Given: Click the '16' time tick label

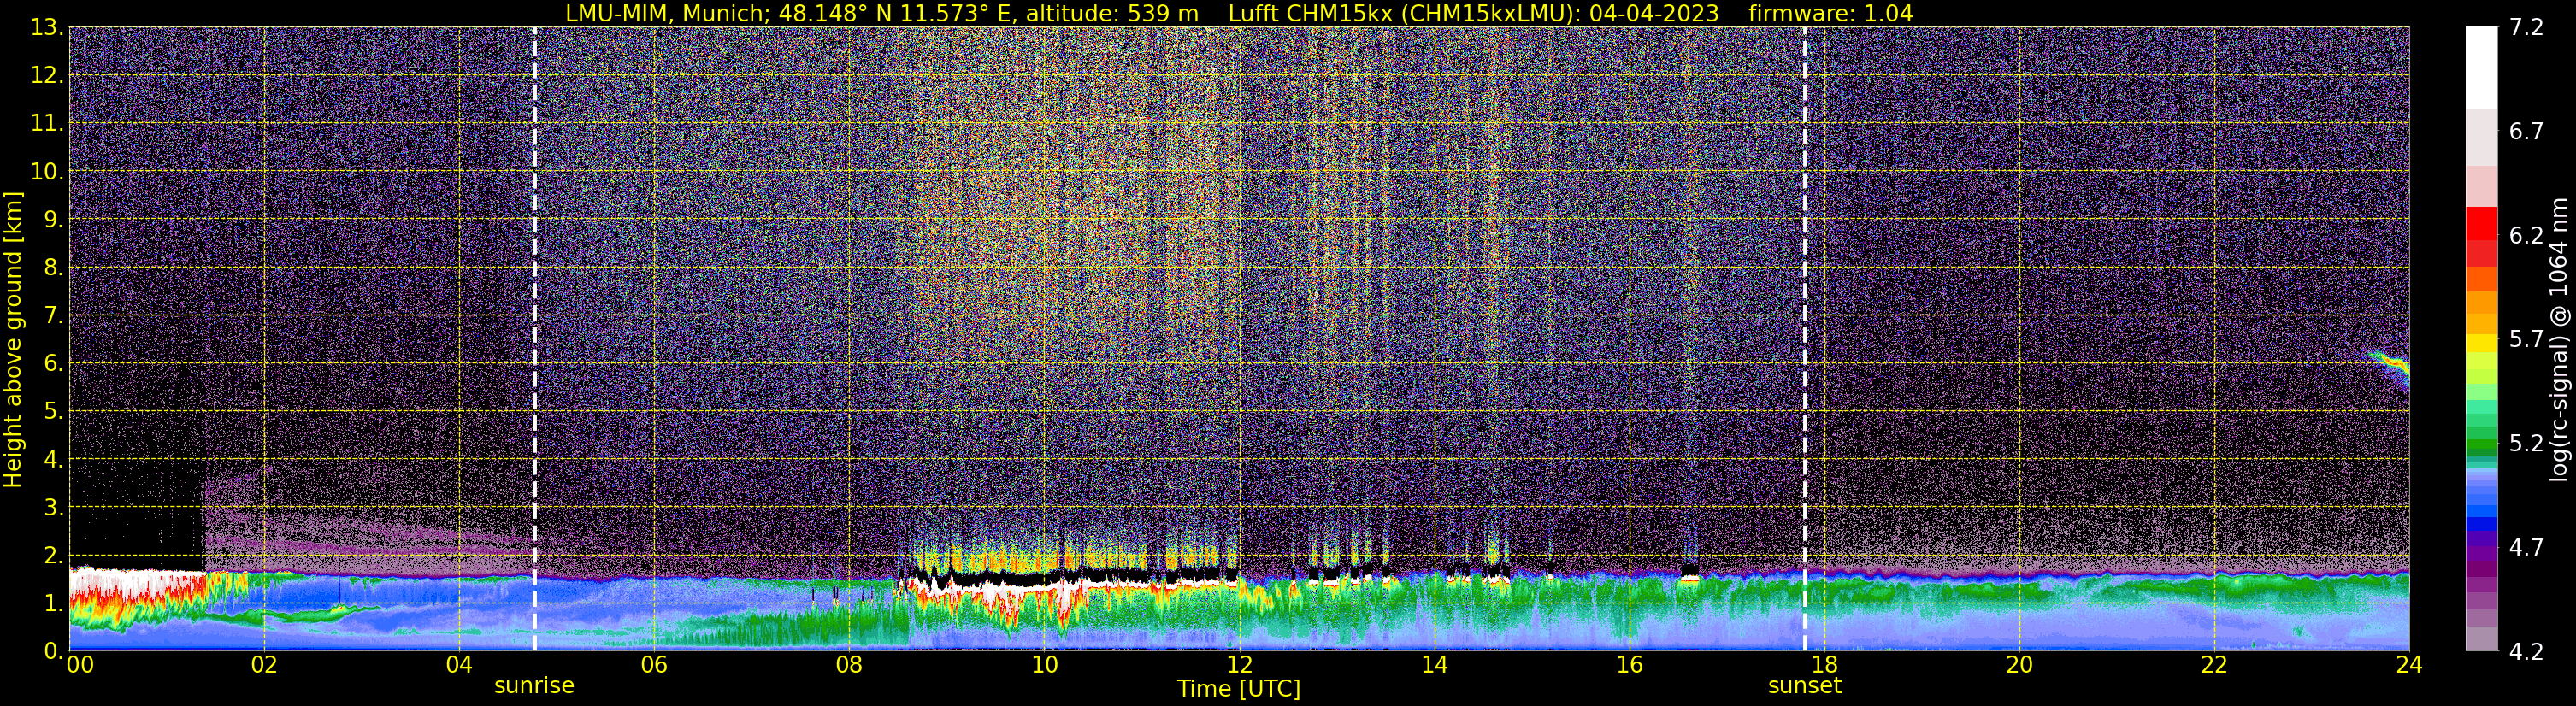Looking at the screenshot, I should pyautogui.click(x=1629, y=665).
